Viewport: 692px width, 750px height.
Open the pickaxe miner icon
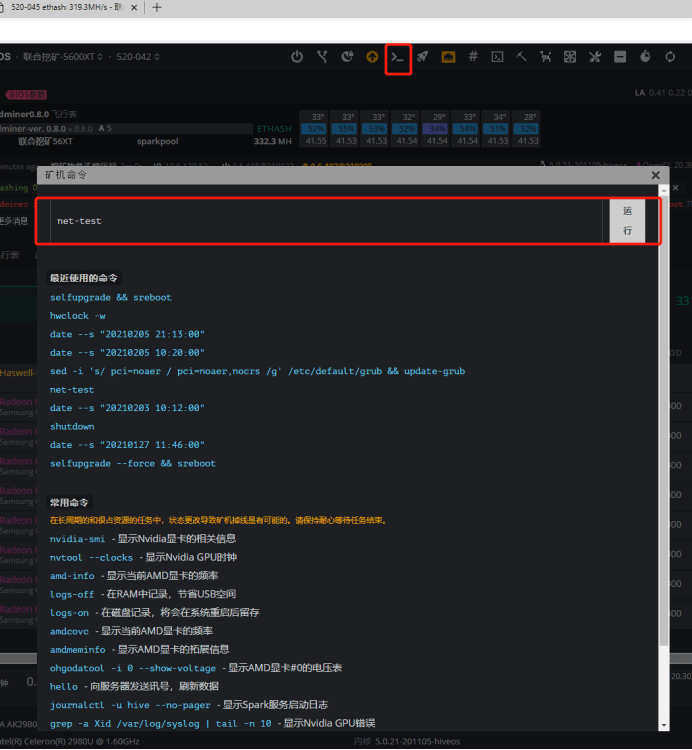521,57
